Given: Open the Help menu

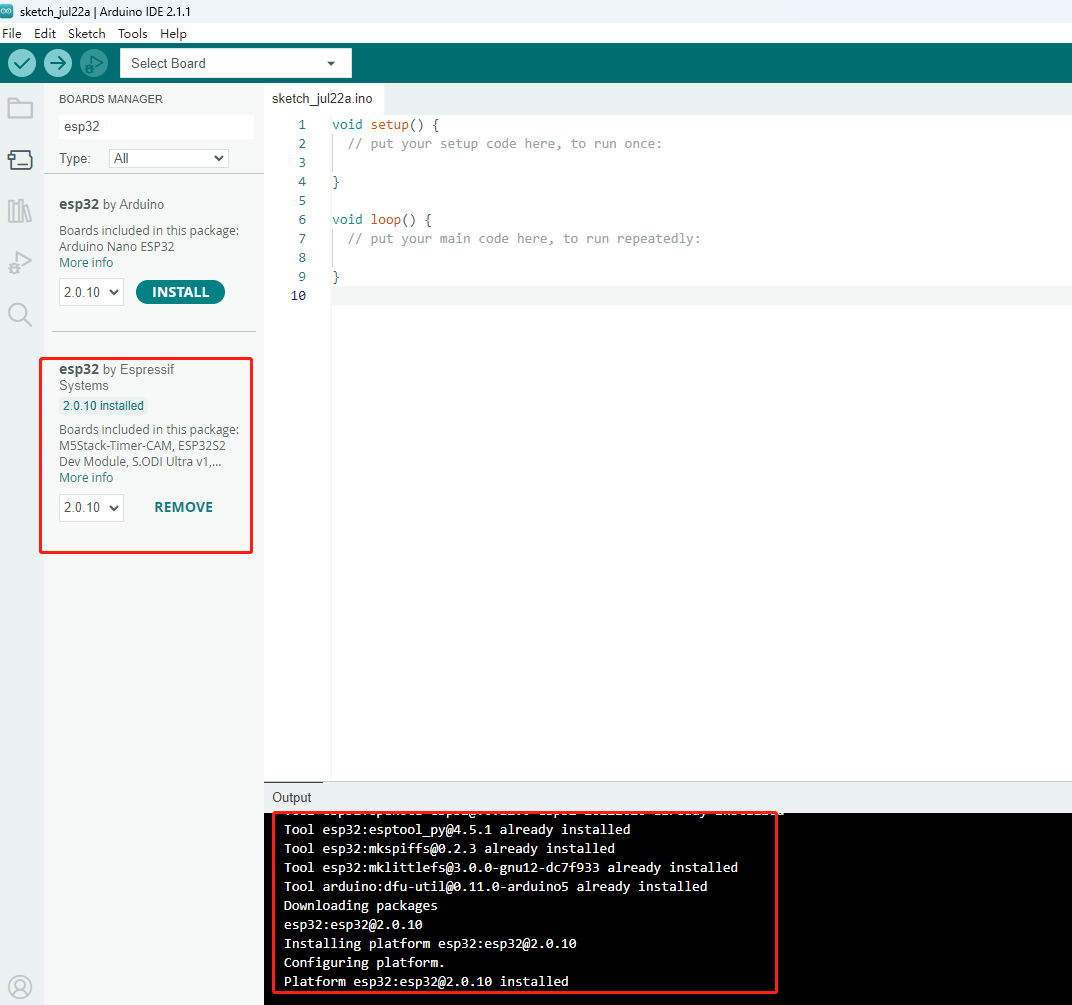Looking at the screenshot, I should pos(173,34).
